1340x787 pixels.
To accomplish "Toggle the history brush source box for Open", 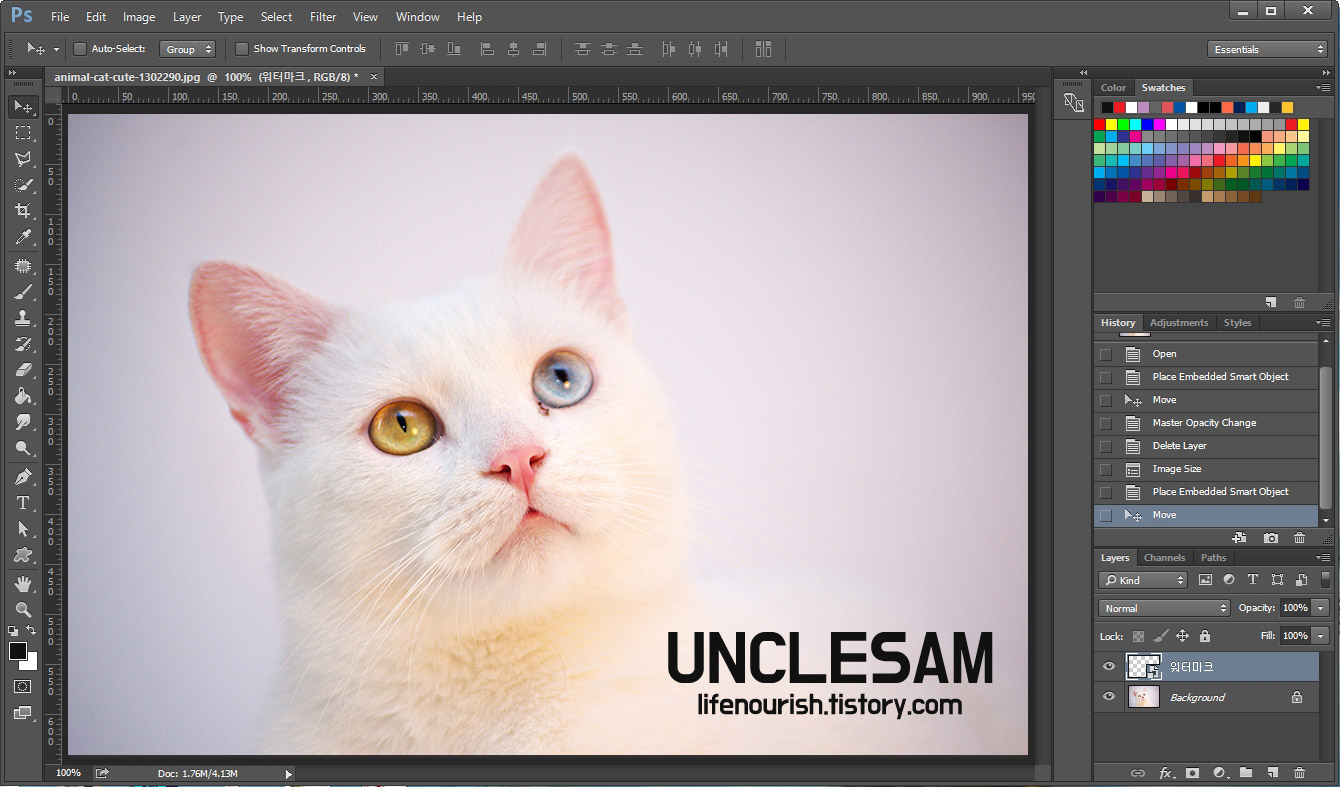I will (1105, 354).
